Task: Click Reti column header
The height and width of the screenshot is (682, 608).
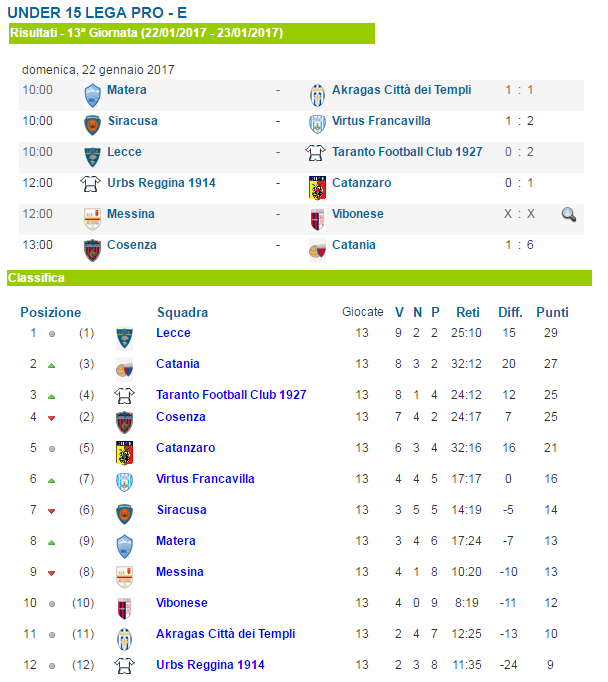Action: point(468,312)
